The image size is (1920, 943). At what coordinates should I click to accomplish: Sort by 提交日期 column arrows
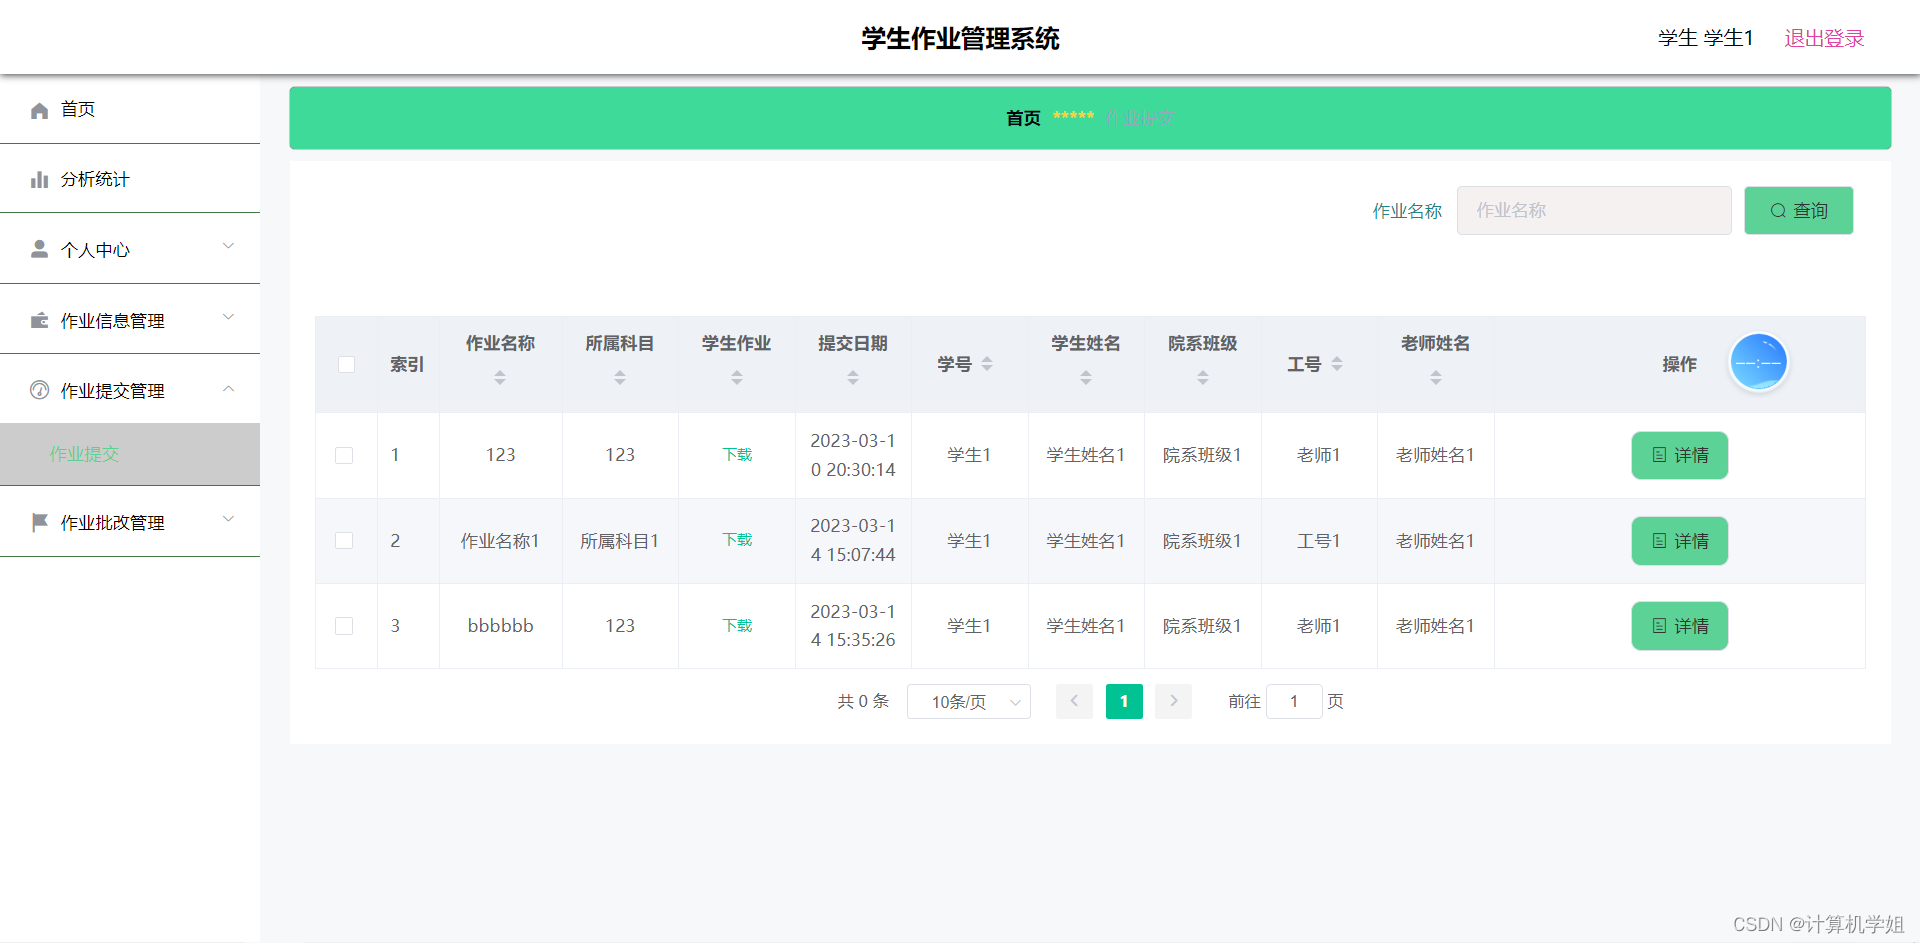(x=853, y=377)
